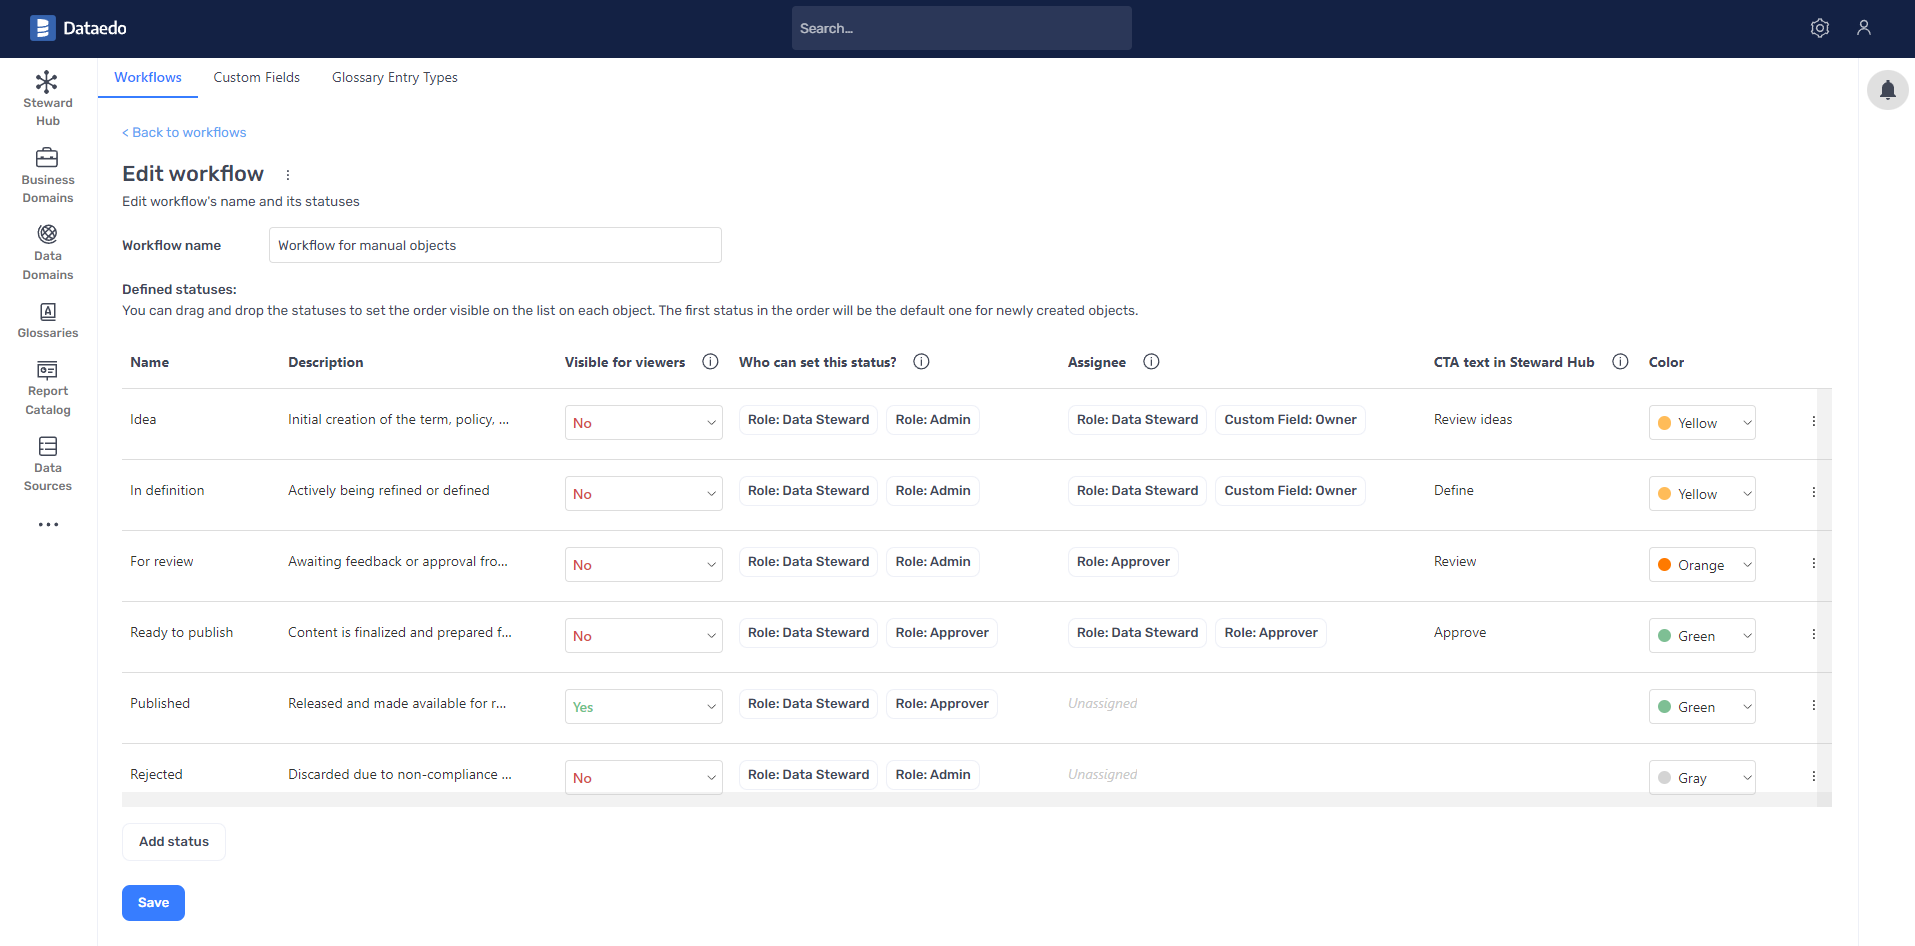Open Glossaries in sidebar
The height and width of the screenshot is (946, 1915).
(x=48, y=320)
